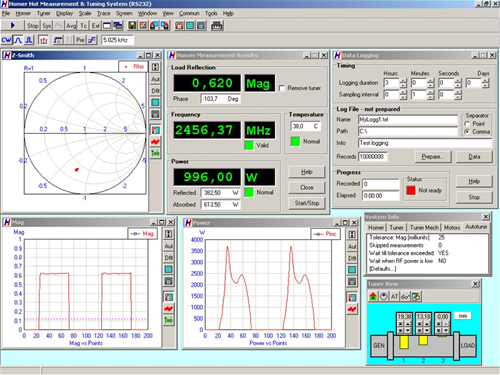The width and height of the screenshot is (500, 375).
Task: Click Help button in Data Logging window
Action: click(x=474, y=181)
